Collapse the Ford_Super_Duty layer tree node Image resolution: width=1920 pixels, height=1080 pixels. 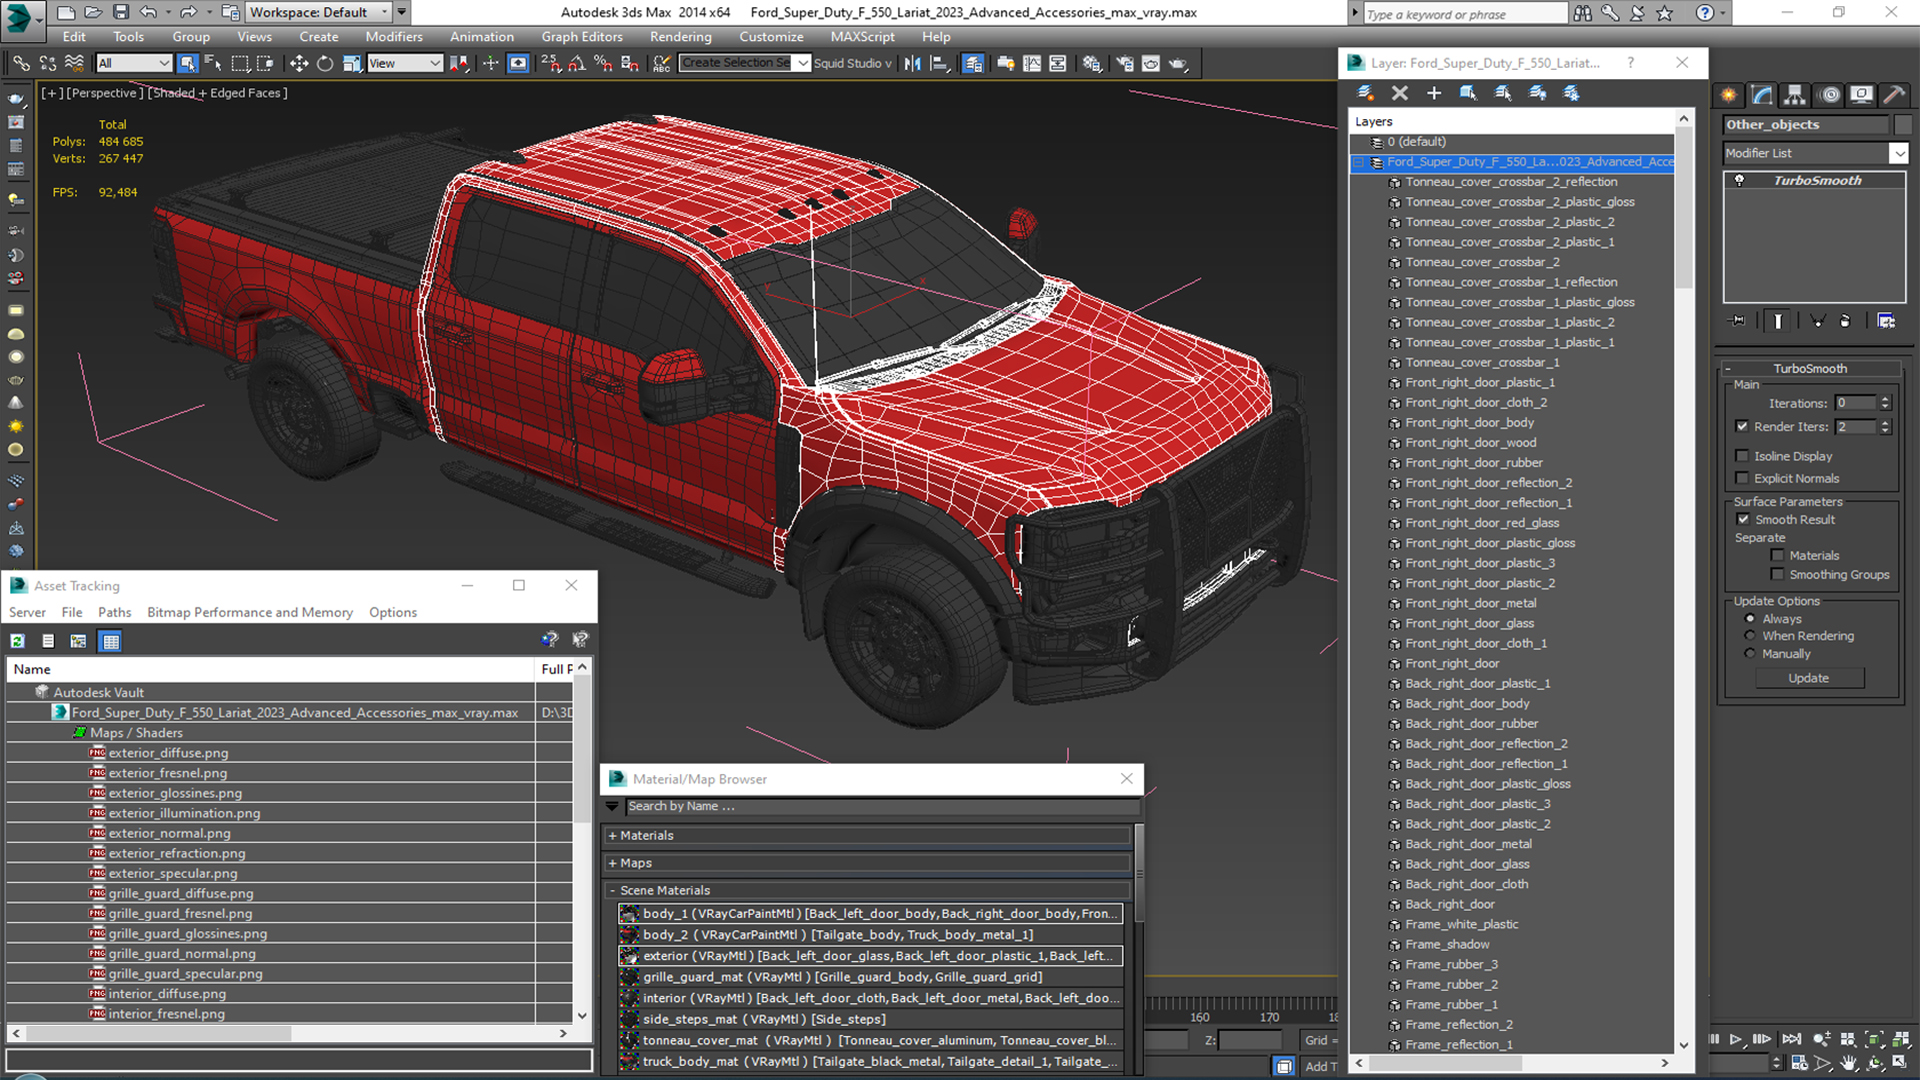pyautogui.click(x=1359, y=162)
